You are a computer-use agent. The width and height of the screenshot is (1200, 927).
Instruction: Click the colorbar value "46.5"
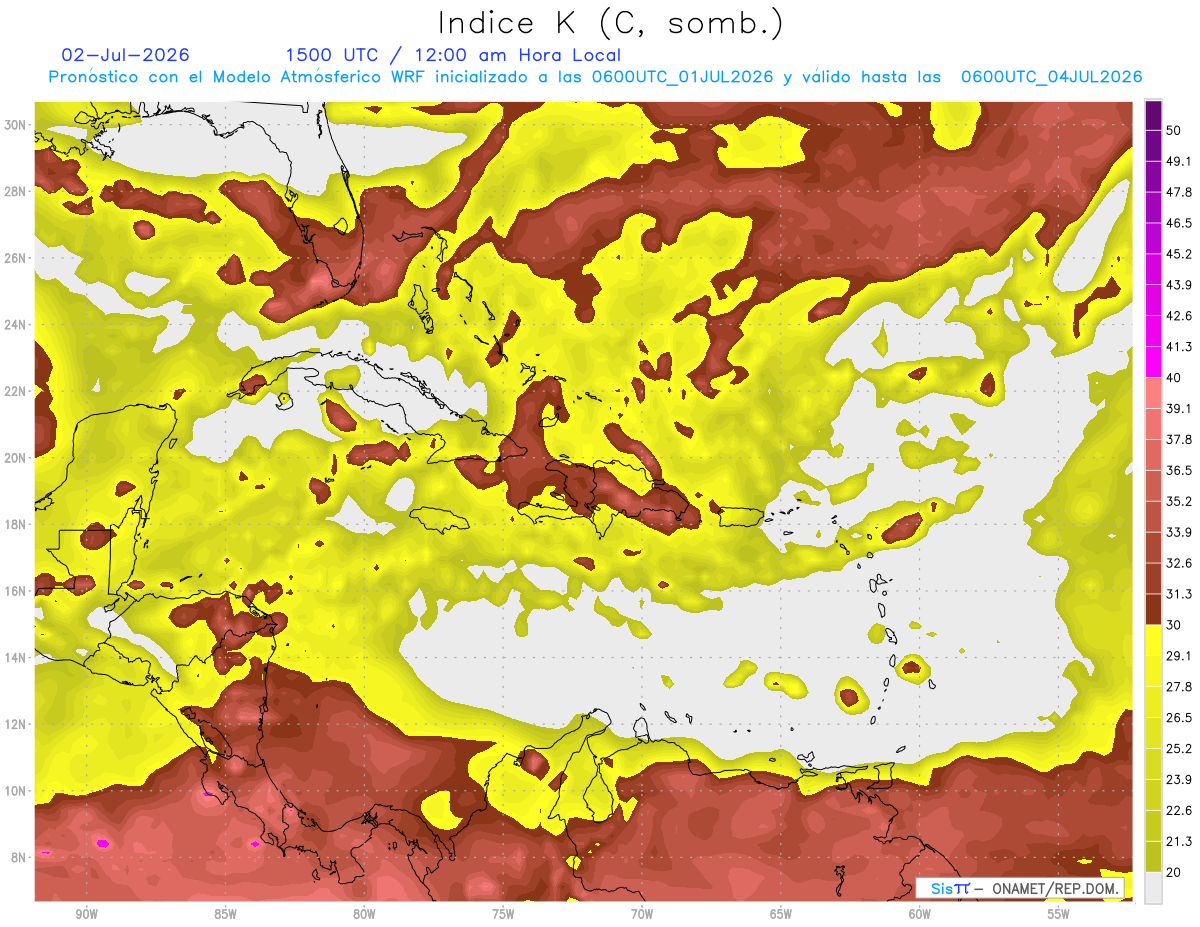1179,223
